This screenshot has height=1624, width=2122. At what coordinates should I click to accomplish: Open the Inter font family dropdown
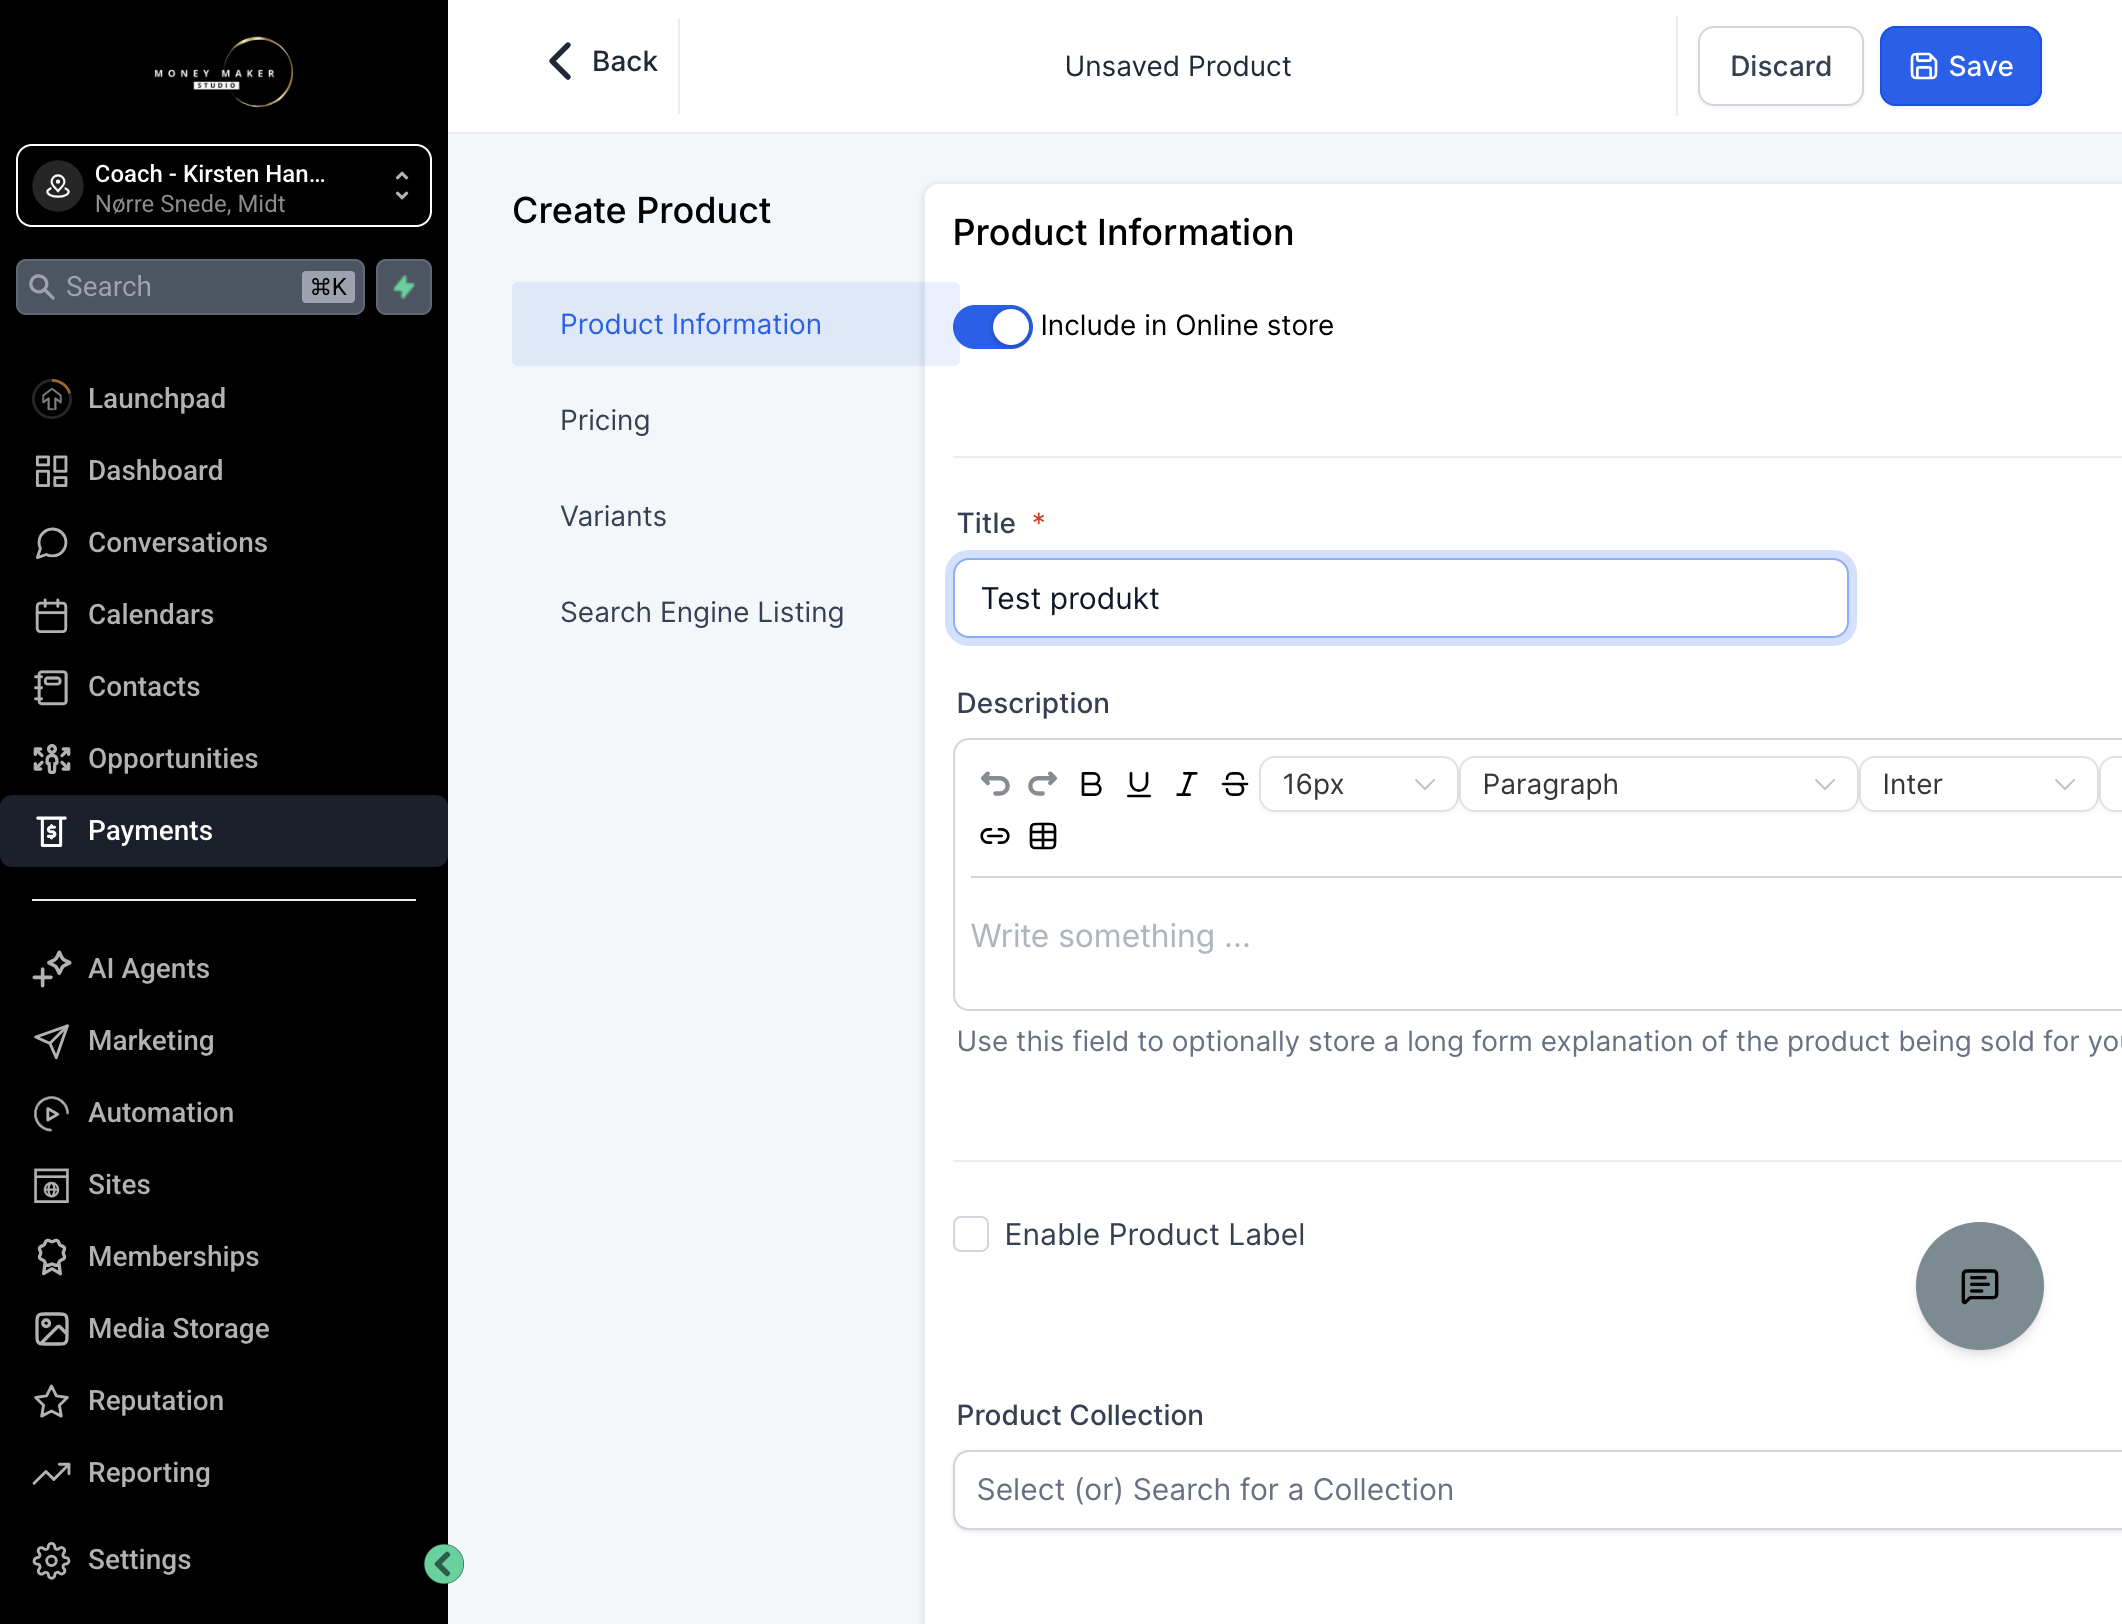tap(1978, 784)
